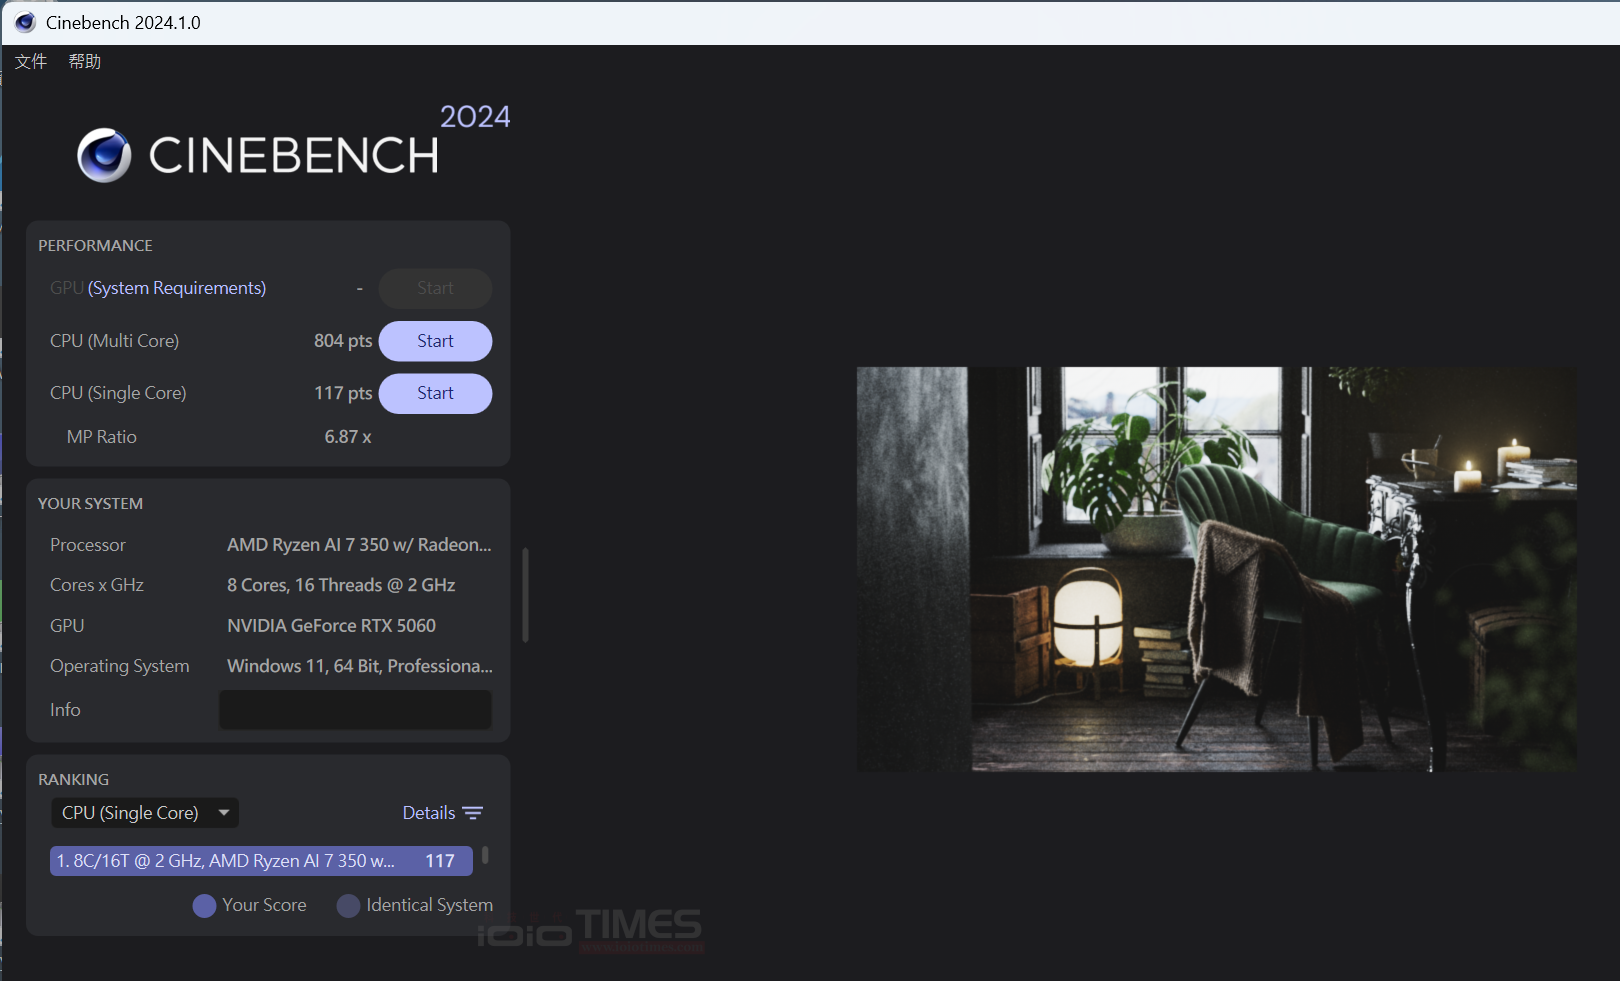The width and height of the screenshot is (1620, 981).
Task: Click the Cinebench title bar app icon
Action: click(x=25, y=22)
